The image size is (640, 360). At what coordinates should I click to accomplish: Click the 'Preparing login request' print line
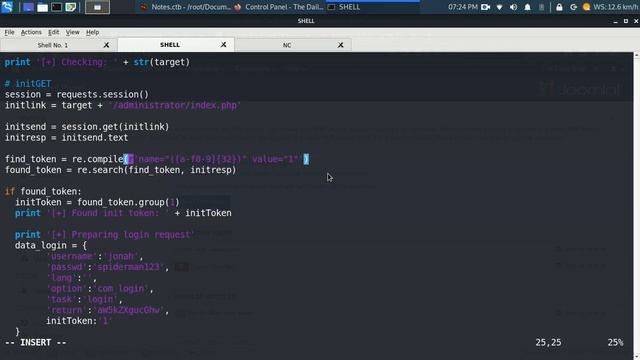104,235
